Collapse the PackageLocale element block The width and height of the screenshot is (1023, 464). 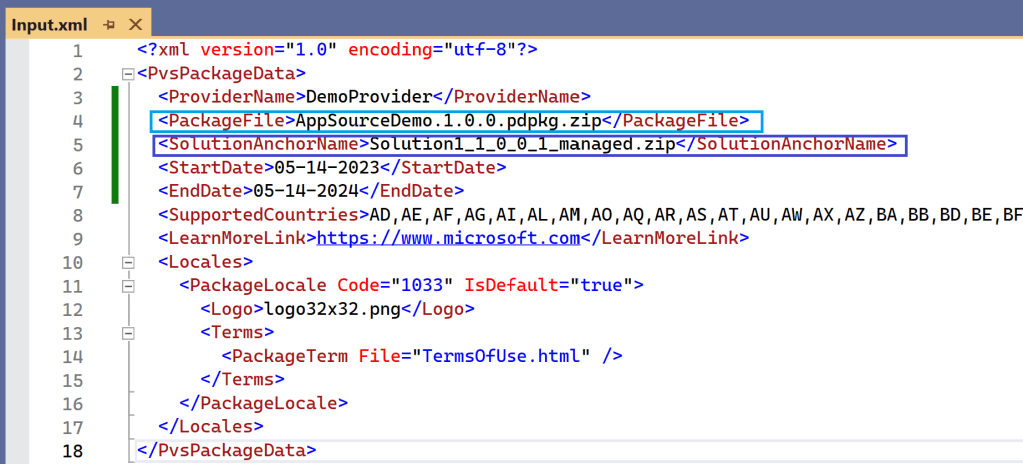[x=126, y=286]
